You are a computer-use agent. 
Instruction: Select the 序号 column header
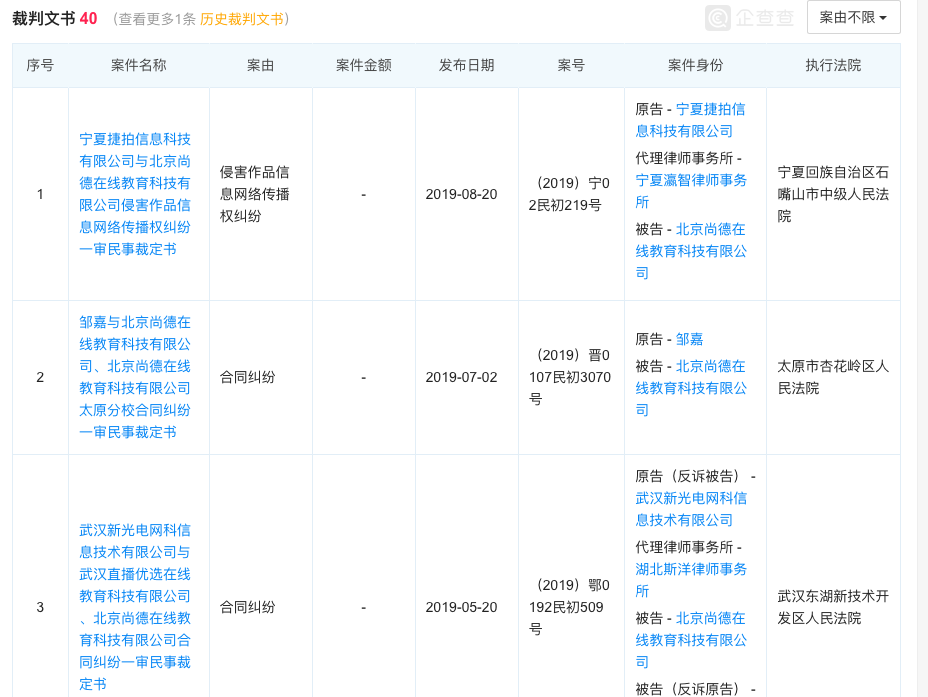click(x=40, y=65)
